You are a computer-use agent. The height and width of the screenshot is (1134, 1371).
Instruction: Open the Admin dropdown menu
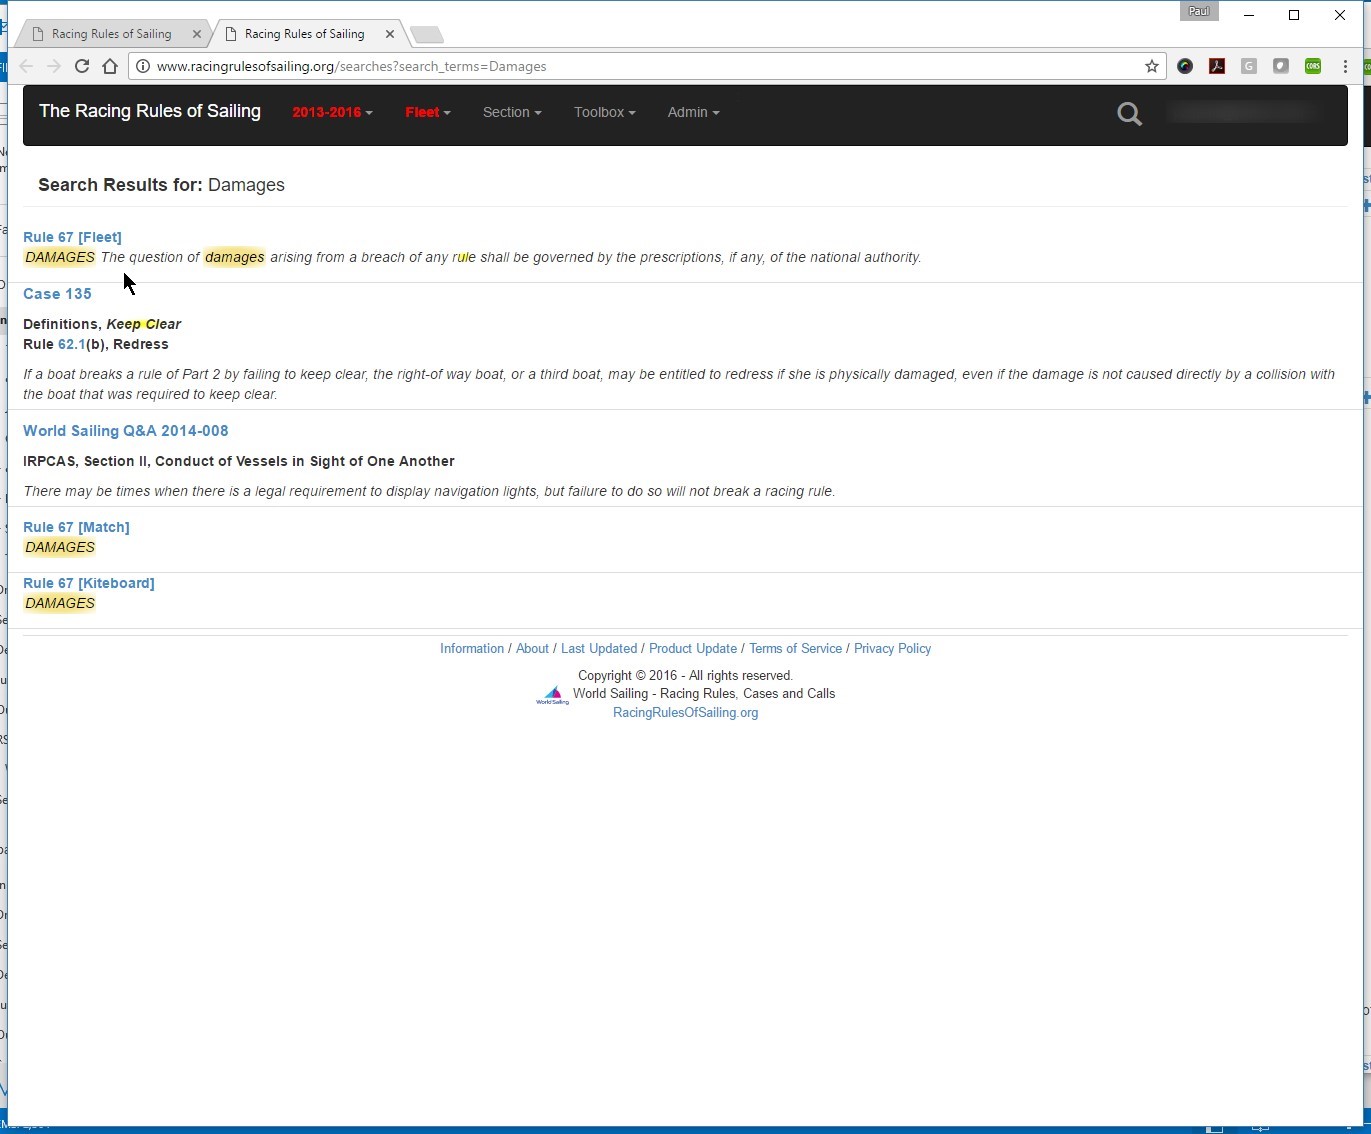tap(693, 112)
